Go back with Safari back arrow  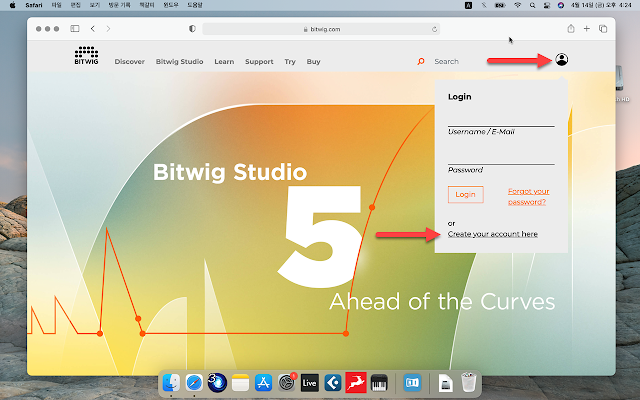93,29
